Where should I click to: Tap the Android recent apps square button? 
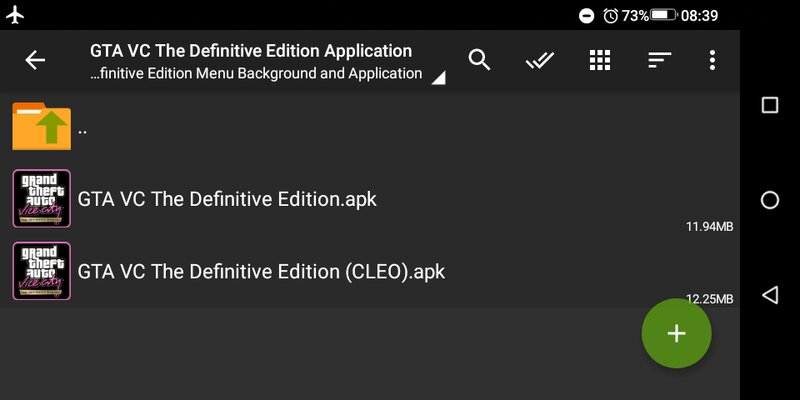(770, 105)
